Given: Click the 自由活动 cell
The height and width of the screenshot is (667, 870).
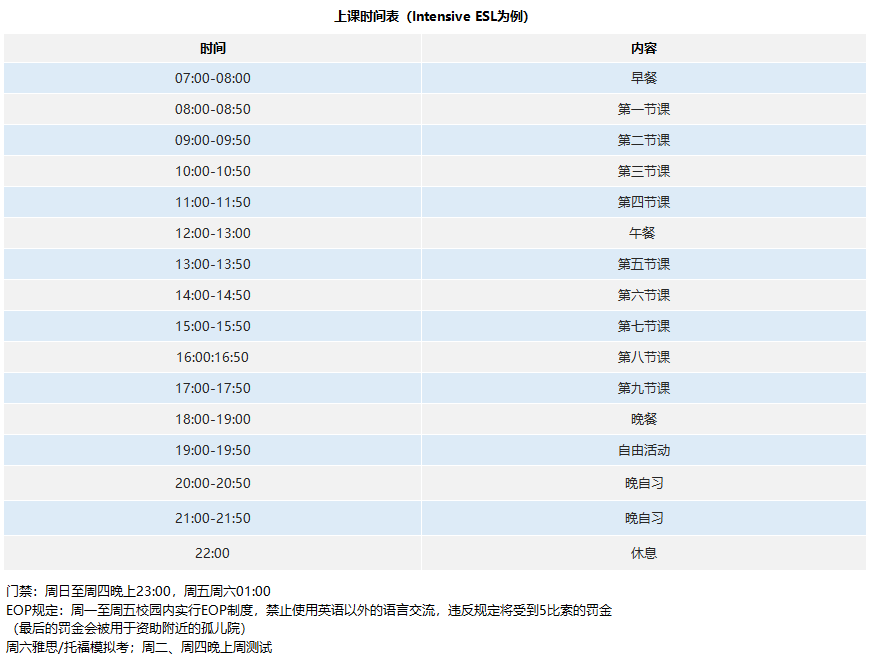Looking at the screenshot, I should click(644, 451).
